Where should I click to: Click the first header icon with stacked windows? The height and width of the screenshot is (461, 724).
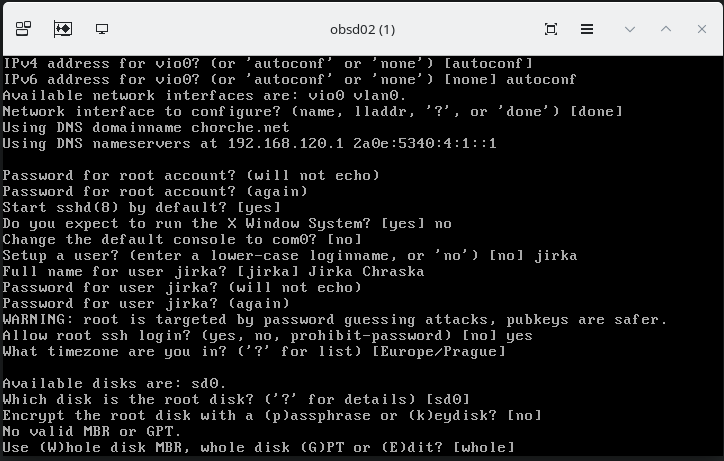[24, 29]
